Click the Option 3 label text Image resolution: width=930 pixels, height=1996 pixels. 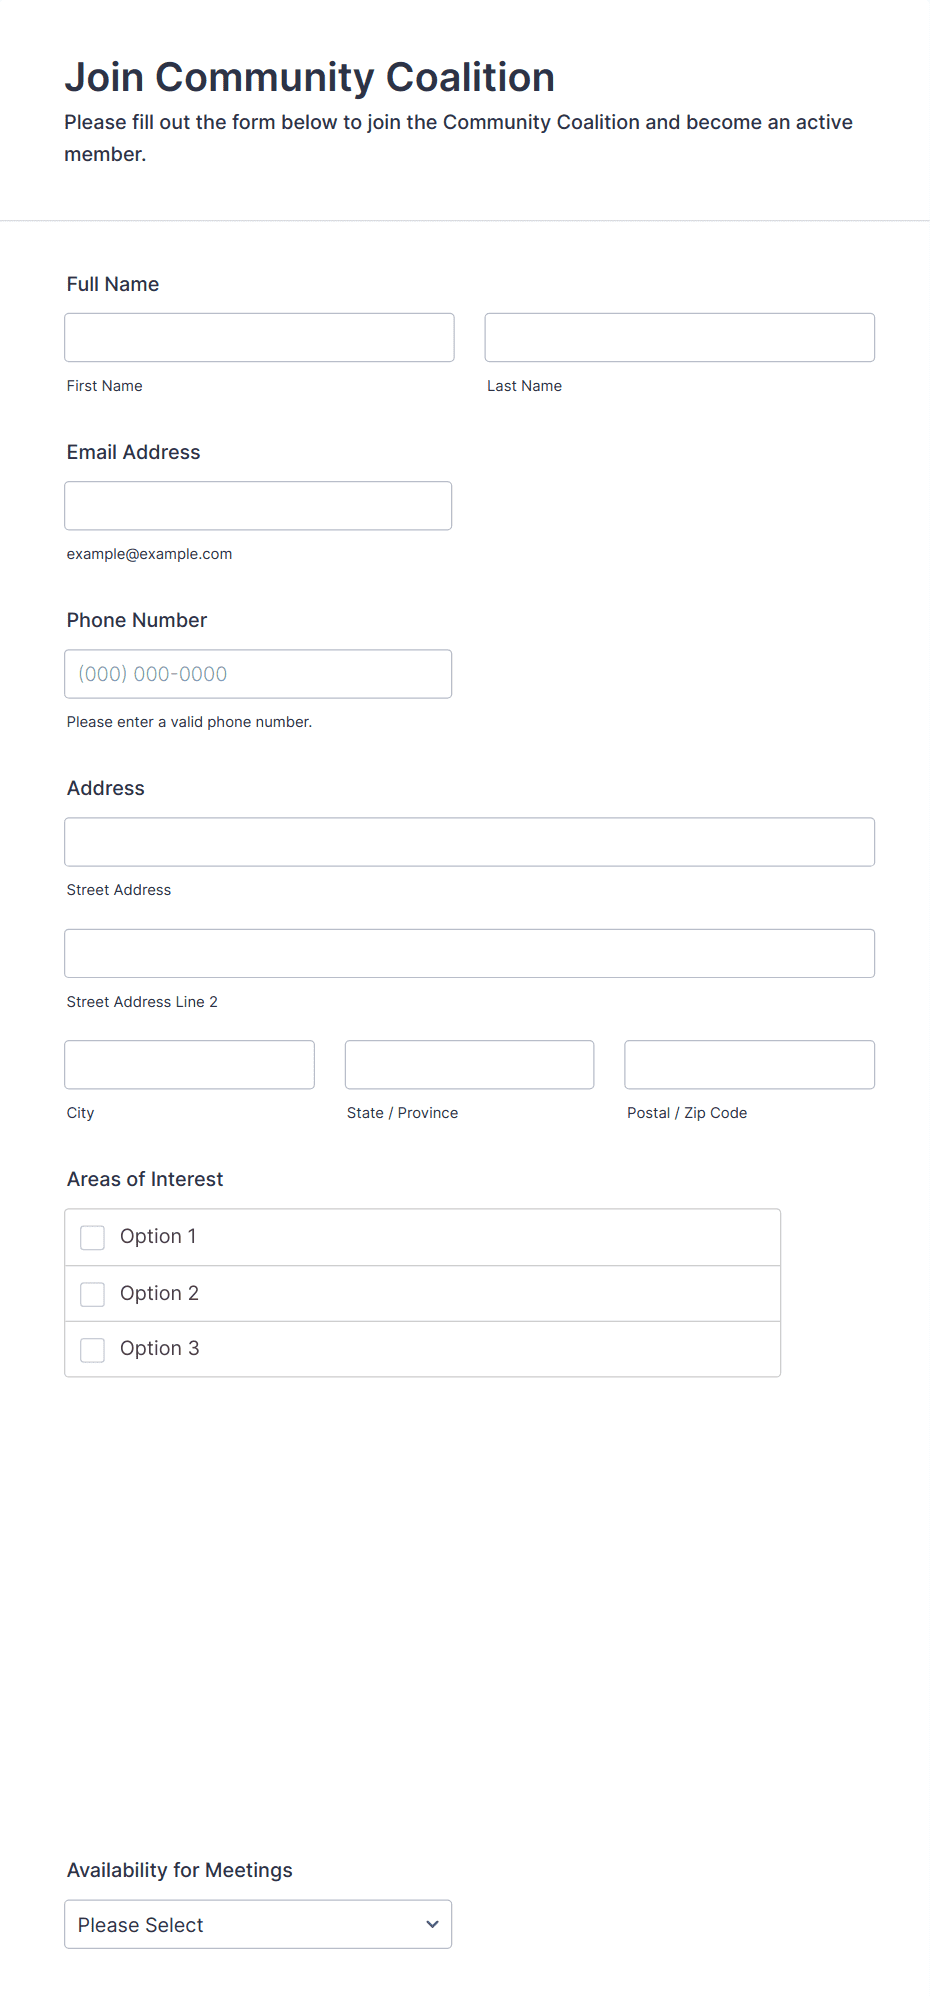point(159,1348)
